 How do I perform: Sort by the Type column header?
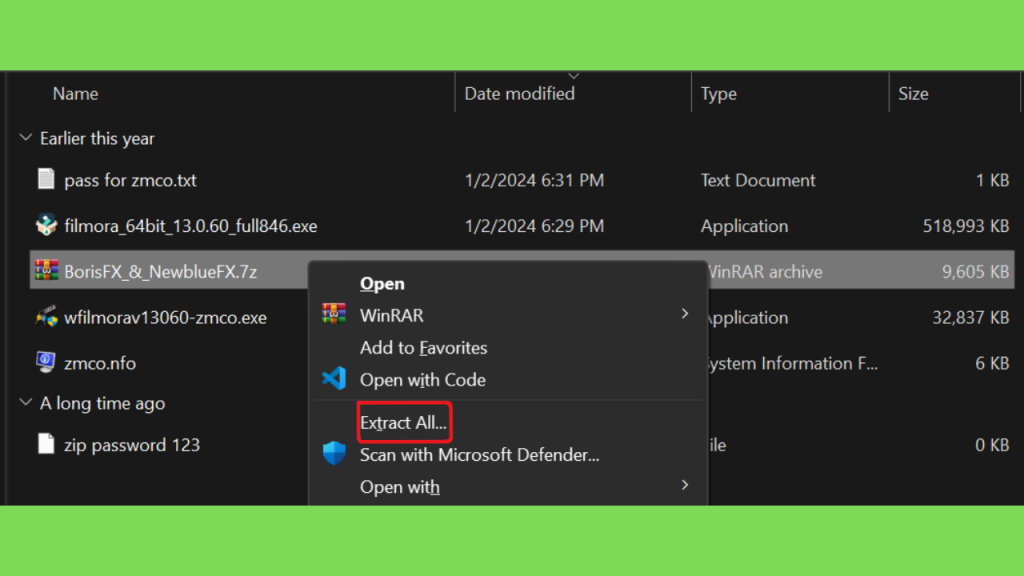point(718,93)
